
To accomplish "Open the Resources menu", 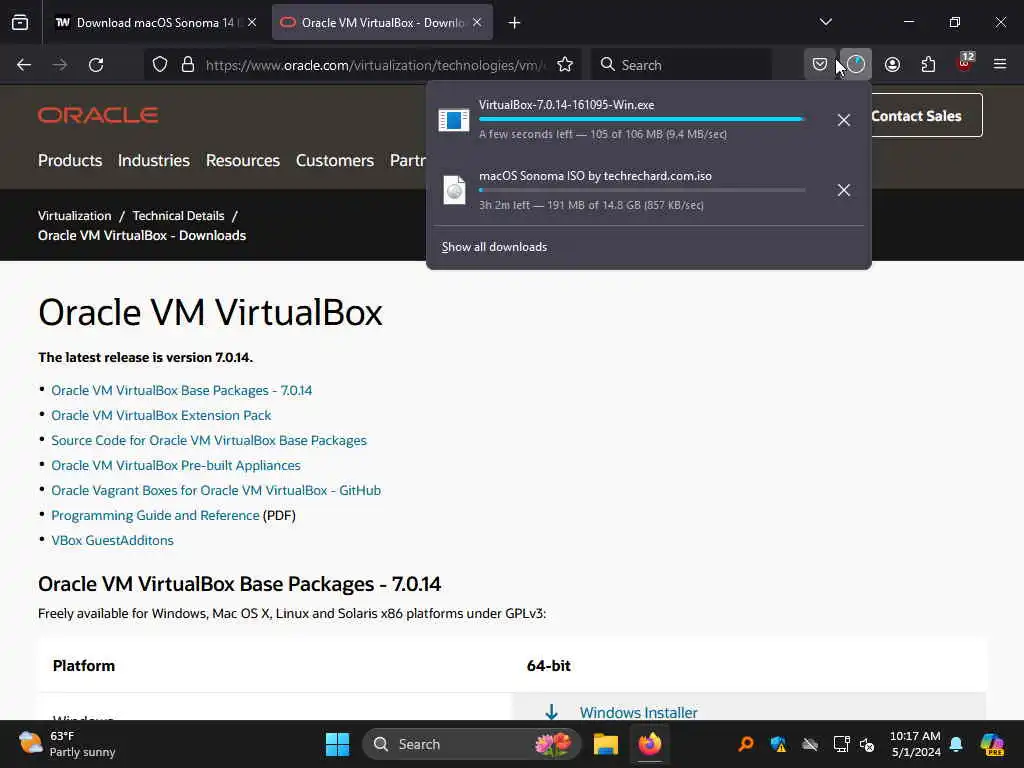I will point(243,160).
